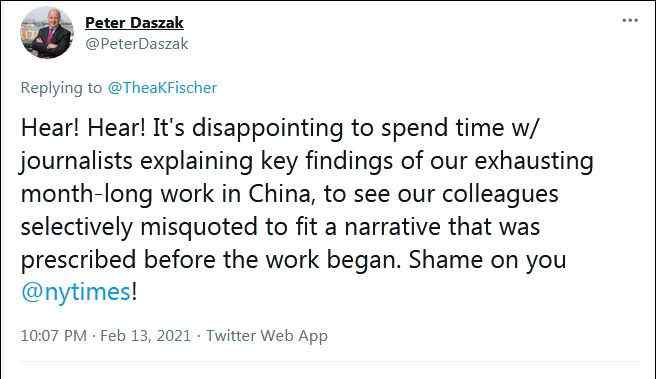The image size is (656, 379).
Task: Click 'journalists explaining key findings' text
Action: (x=207, y=161)
